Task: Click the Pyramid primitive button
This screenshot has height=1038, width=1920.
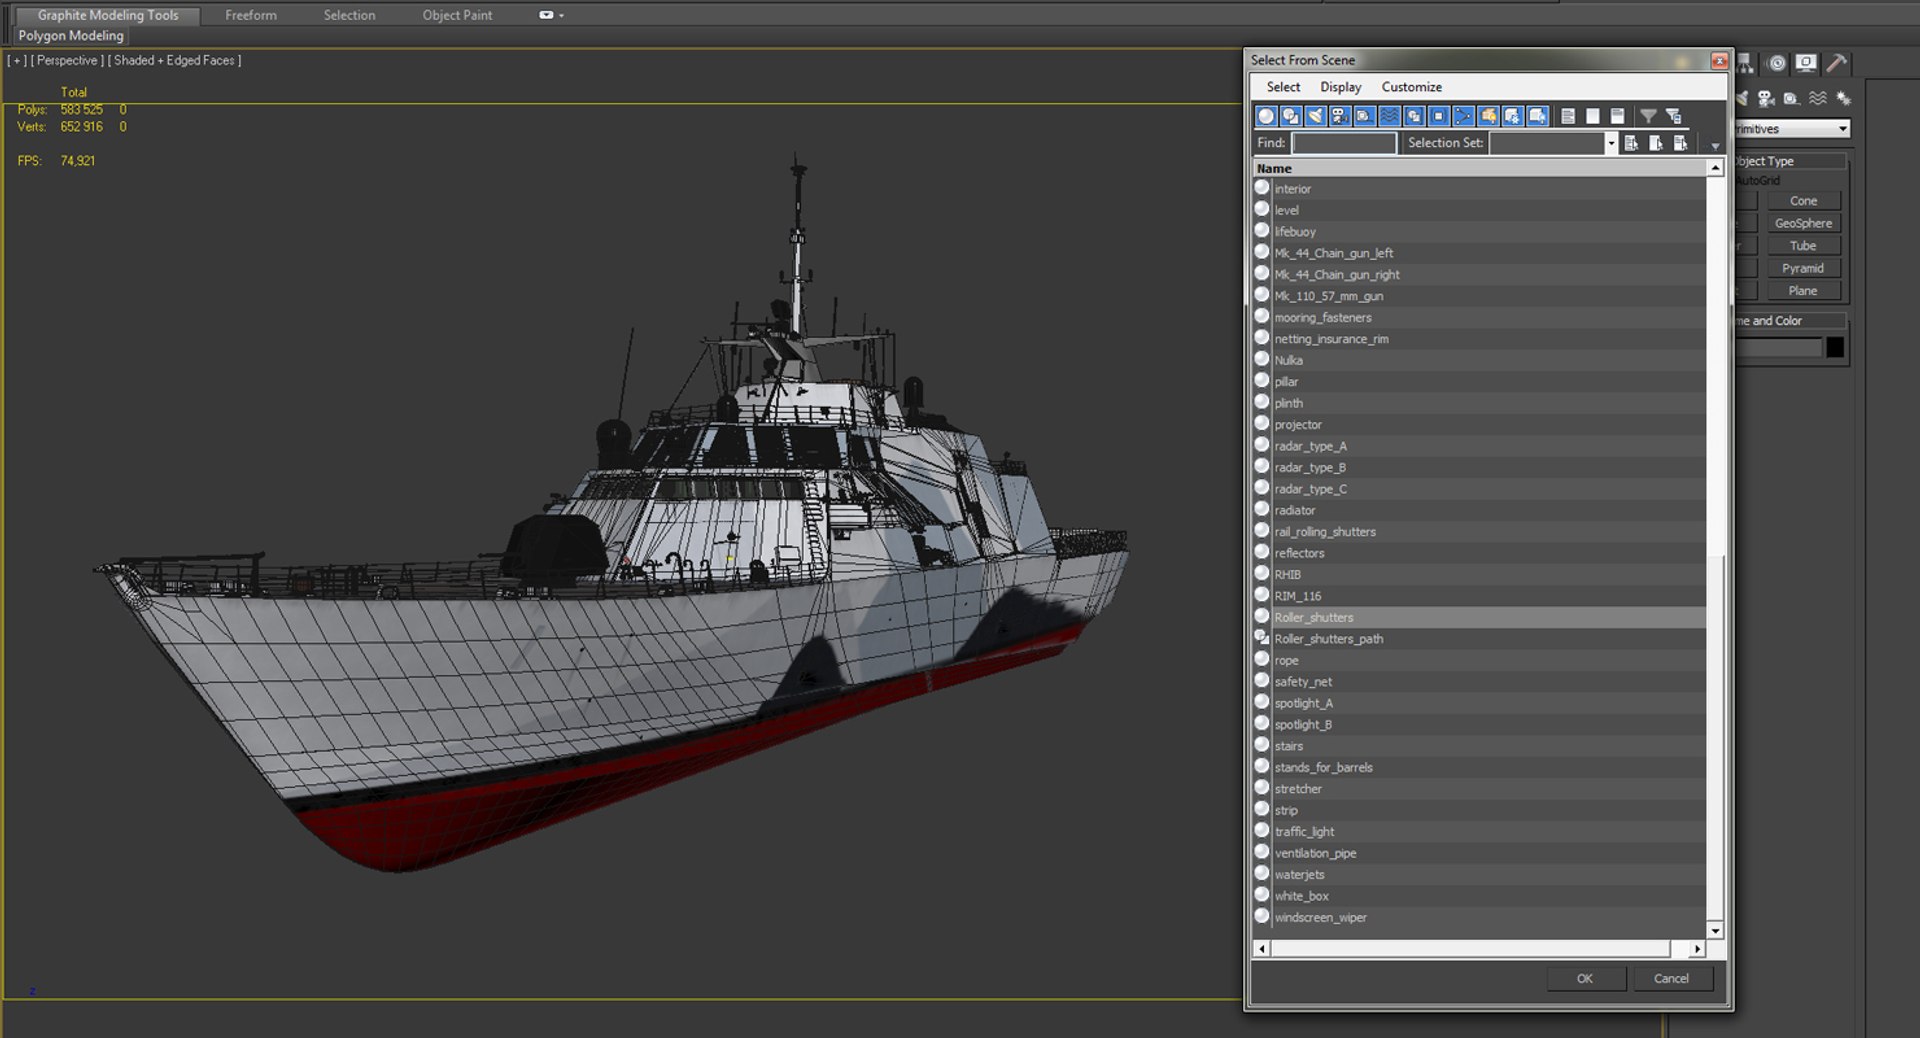Action: point(1803,268)
